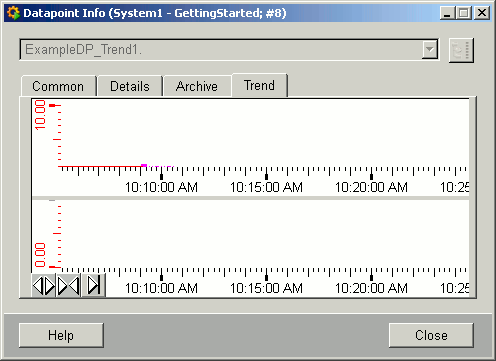Click the compress time range arrows button

68,286
